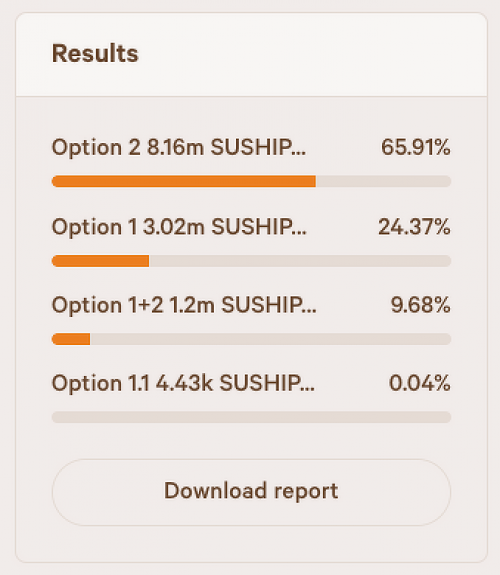
Task: Click the Option 1 3.02m SUSHIP label
Action: coord(179,227)
